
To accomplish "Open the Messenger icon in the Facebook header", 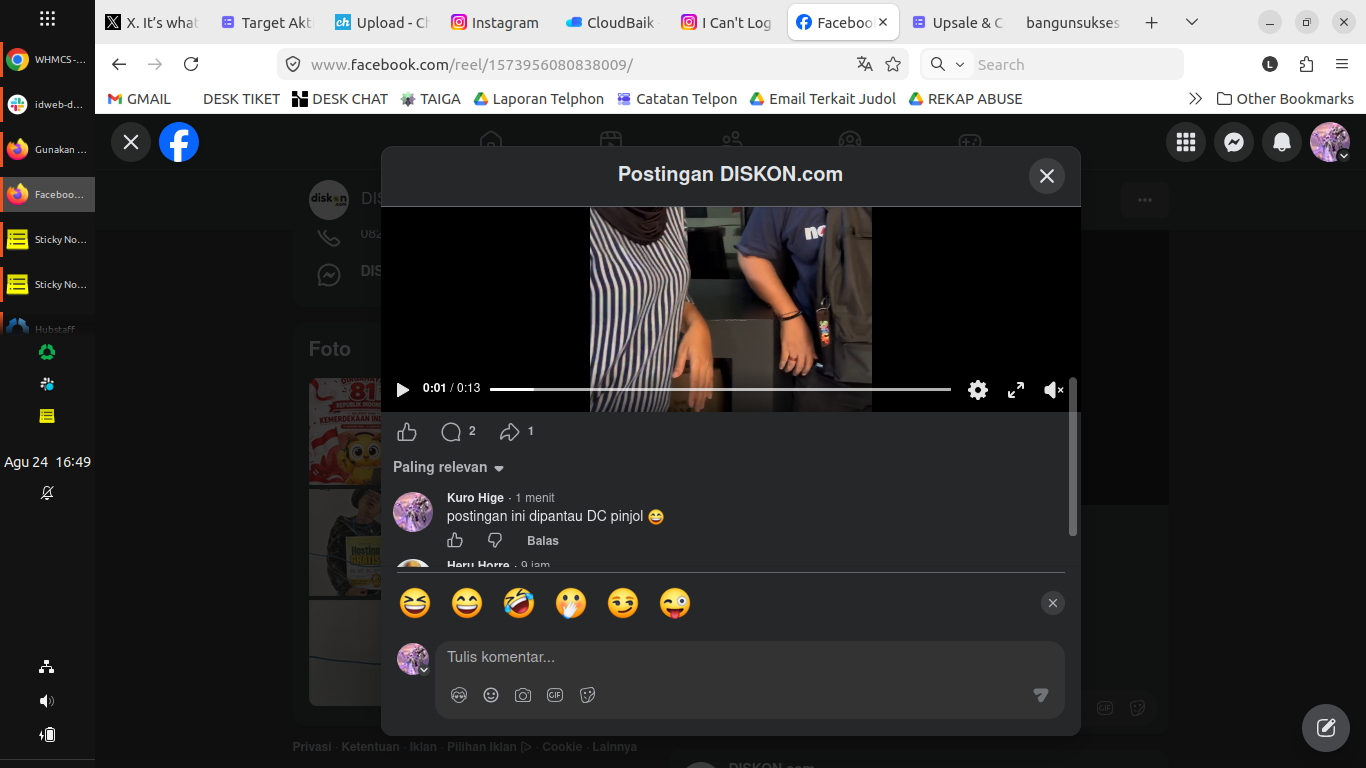I will (x=1234, y=142).
